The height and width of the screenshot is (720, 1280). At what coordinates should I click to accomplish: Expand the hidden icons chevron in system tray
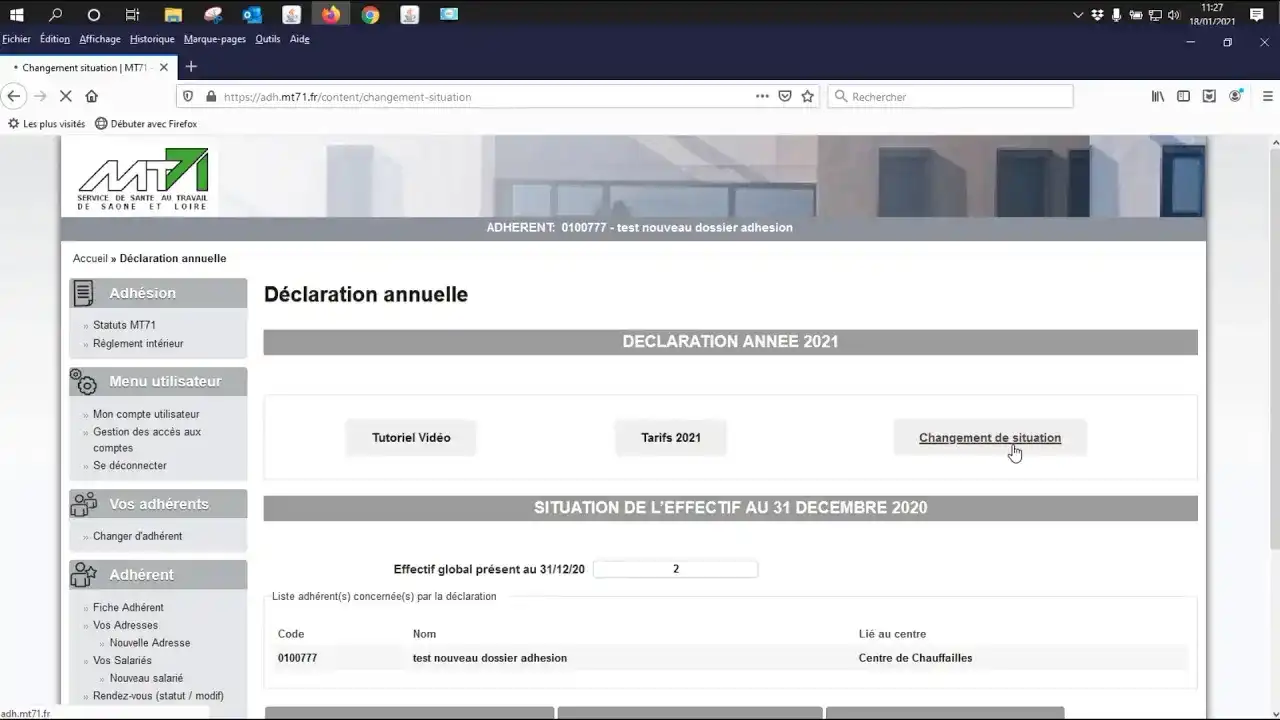click(x=1077, y=15)
